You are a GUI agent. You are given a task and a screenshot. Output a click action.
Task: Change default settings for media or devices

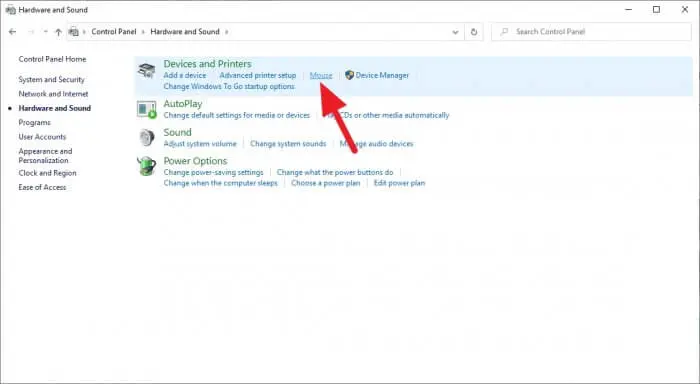pos(237,115)
